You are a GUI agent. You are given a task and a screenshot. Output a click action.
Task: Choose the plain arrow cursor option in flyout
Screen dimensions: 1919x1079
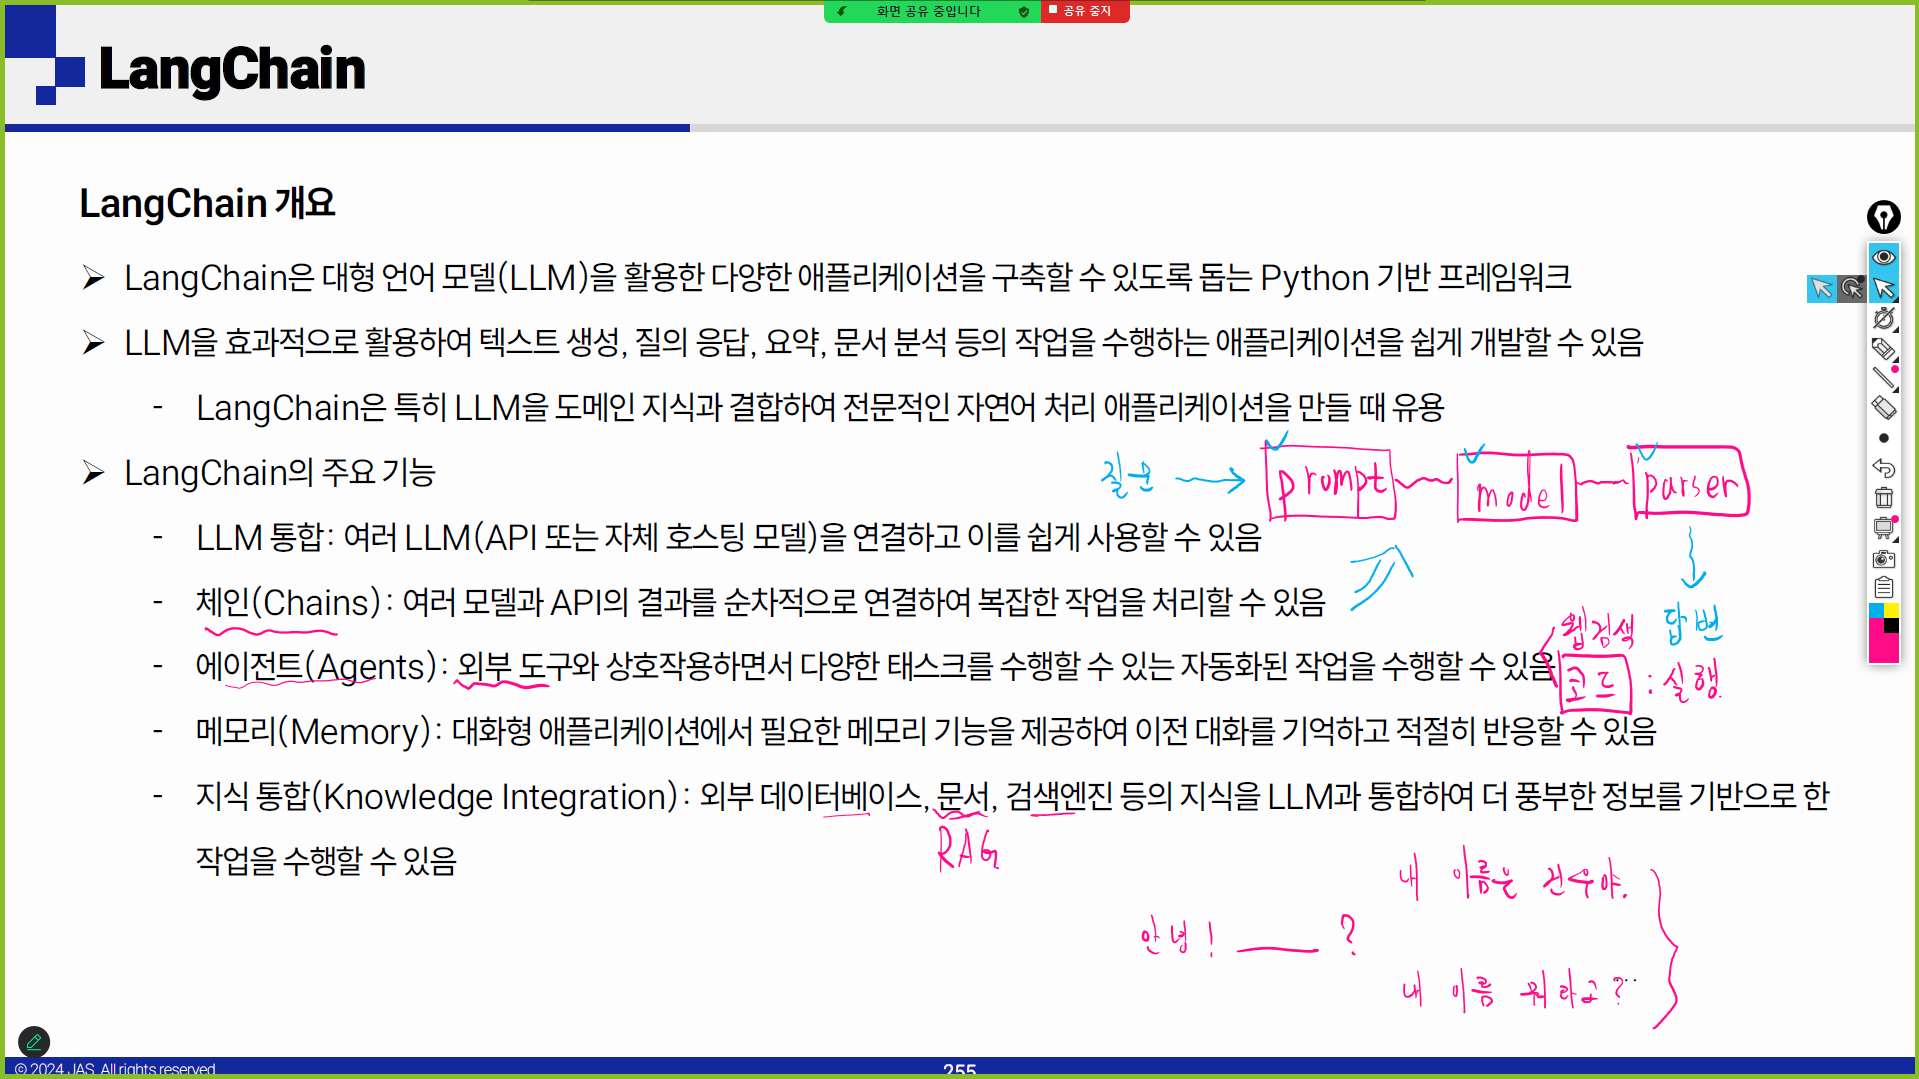[x=1821, y=288]
